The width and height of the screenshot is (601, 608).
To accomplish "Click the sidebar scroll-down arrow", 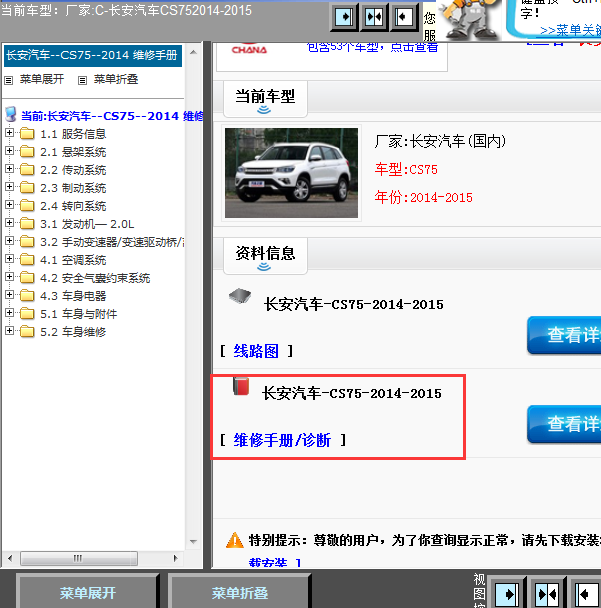I will 193,541.
